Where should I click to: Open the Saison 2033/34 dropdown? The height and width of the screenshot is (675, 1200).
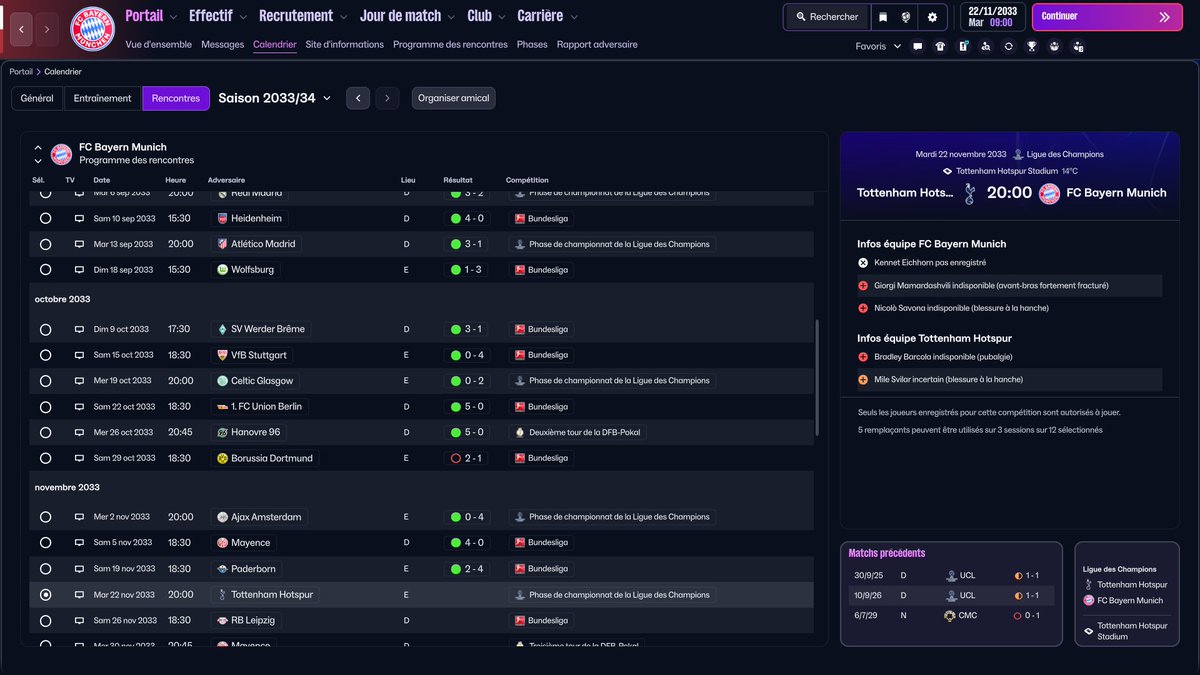(274, 98)
